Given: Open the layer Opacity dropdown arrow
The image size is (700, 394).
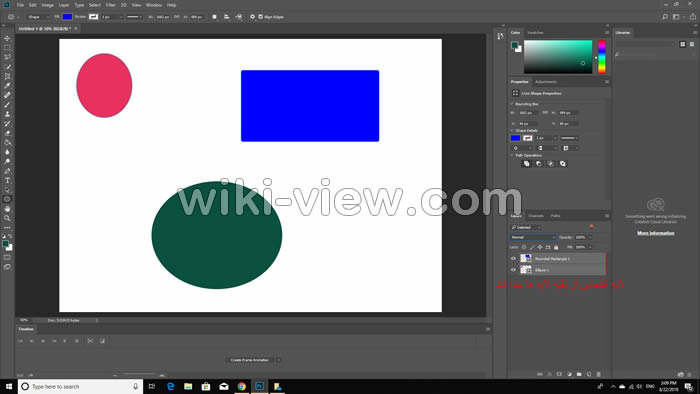Looking at the screenshot, I should 590,237.
